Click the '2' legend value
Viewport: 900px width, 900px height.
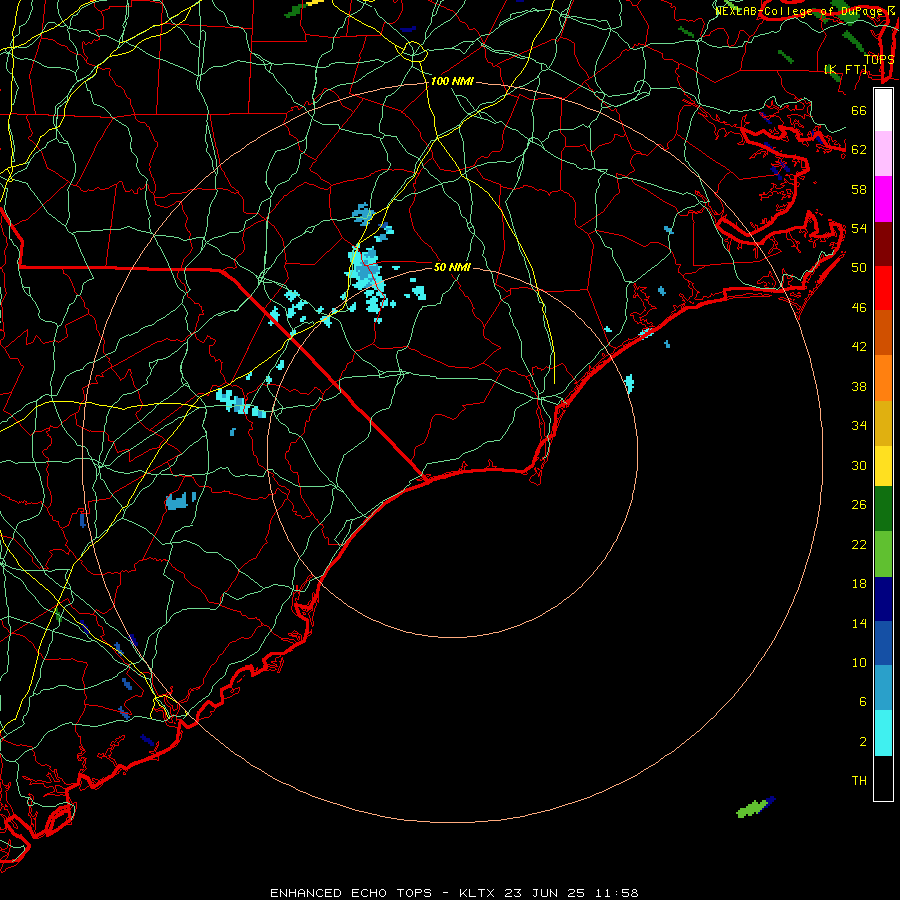click(862, 741)
